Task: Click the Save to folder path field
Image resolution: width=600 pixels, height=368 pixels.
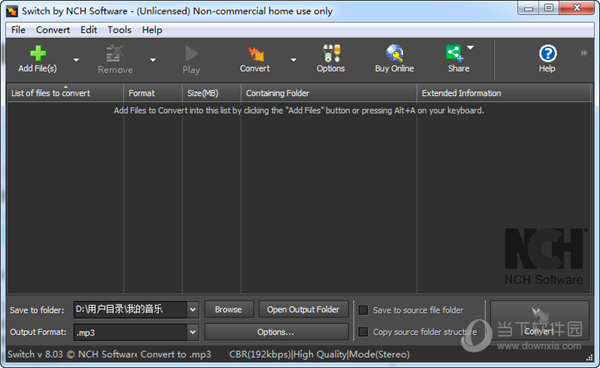Action: 130,309
